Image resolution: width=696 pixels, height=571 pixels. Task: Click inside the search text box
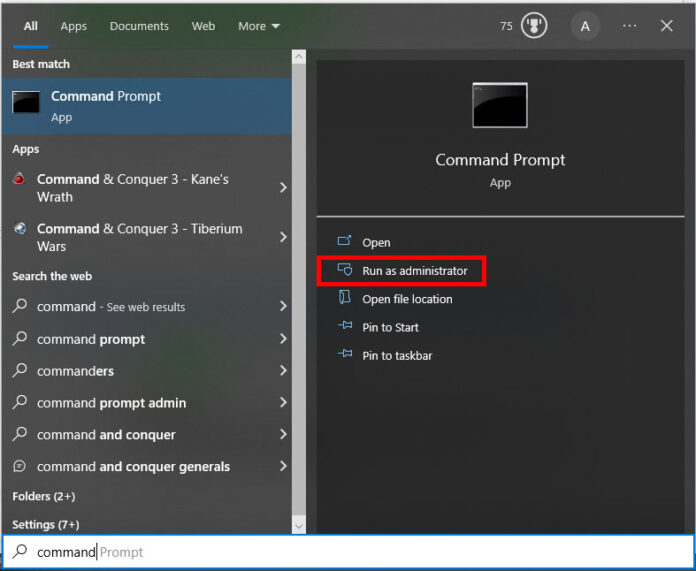pyautogui.click(x=350, y=552)
